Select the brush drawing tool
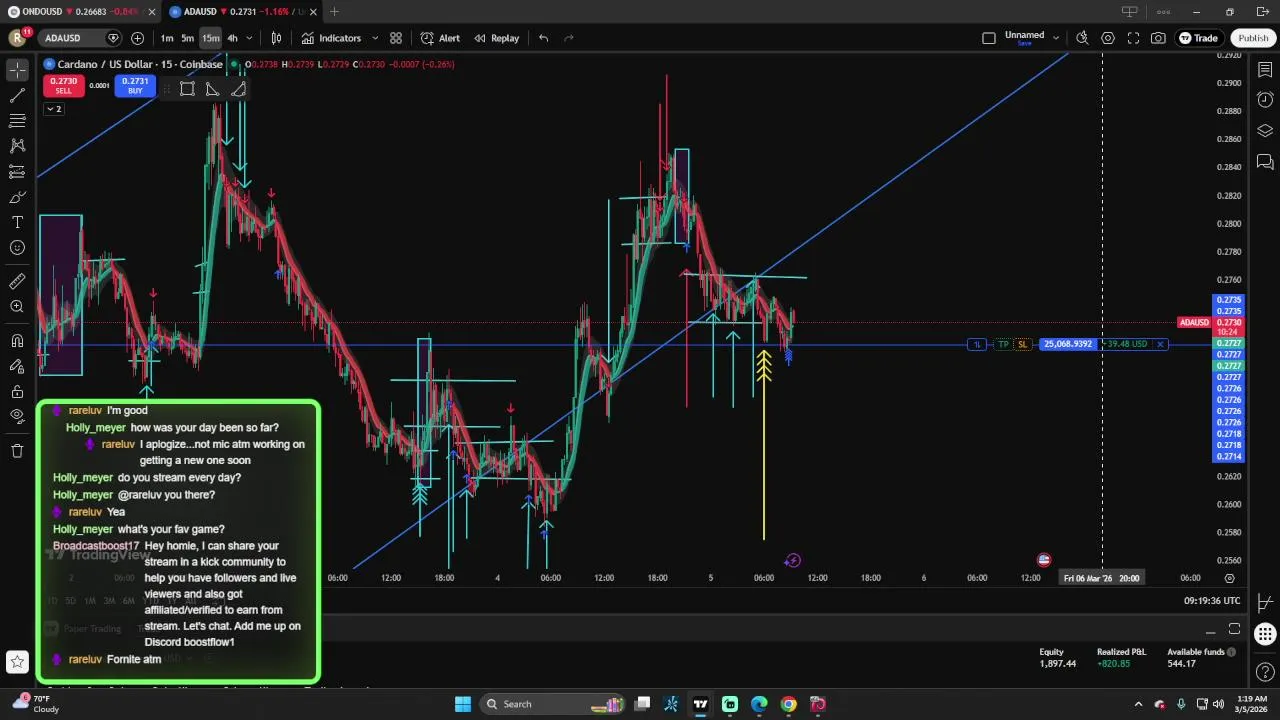1280x720 pixels. pos(17,197)
